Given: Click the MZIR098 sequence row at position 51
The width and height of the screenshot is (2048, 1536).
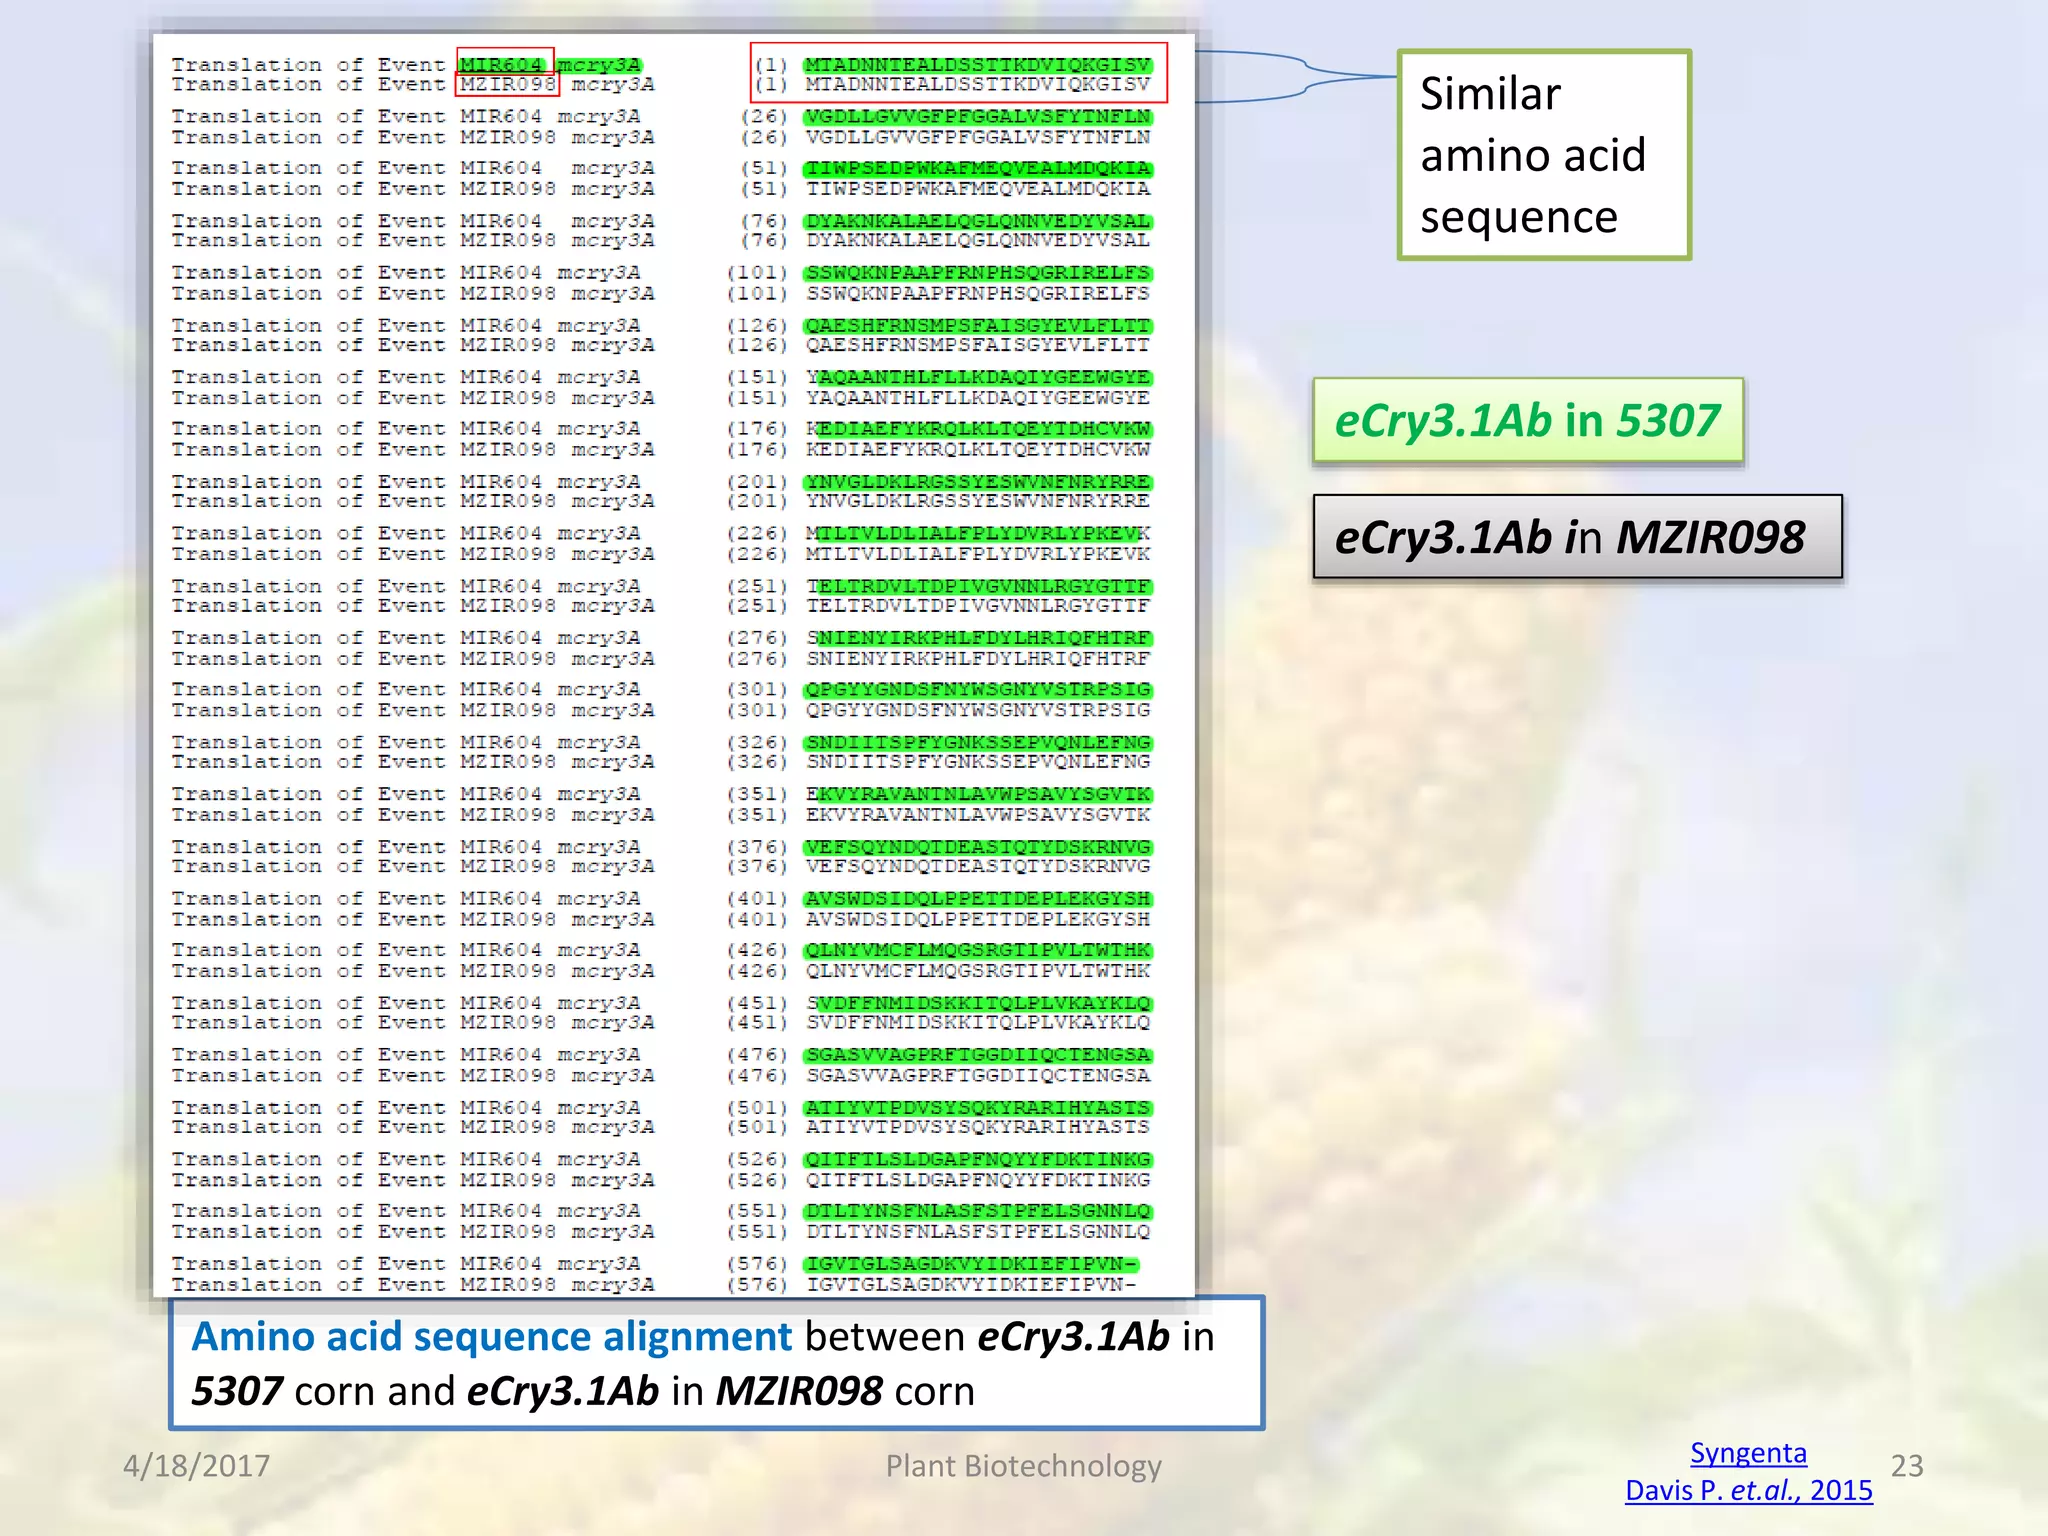Looking at the screenshot, I should tap(977, 189).
